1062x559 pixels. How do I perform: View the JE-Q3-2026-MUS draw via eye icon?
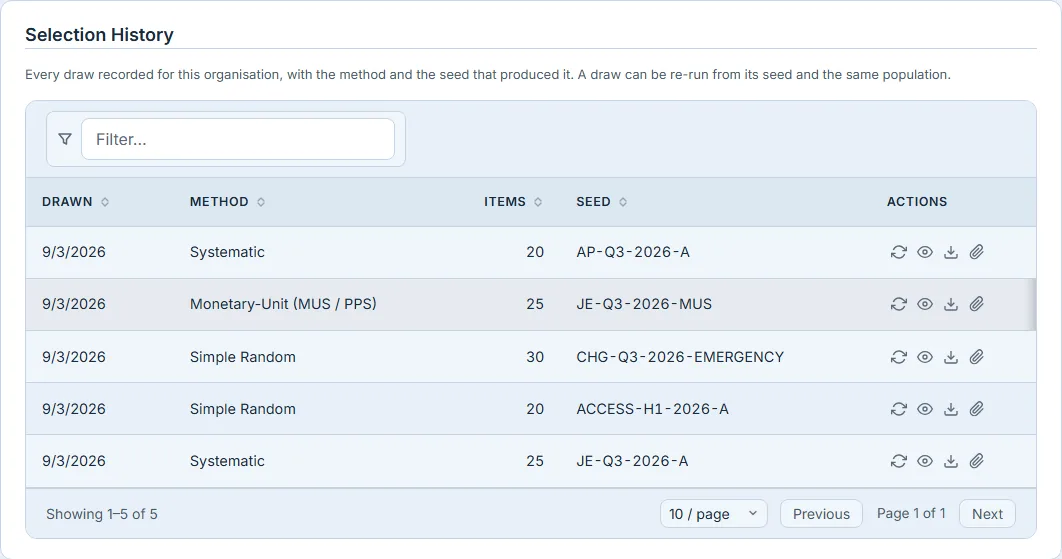point(925,304)
